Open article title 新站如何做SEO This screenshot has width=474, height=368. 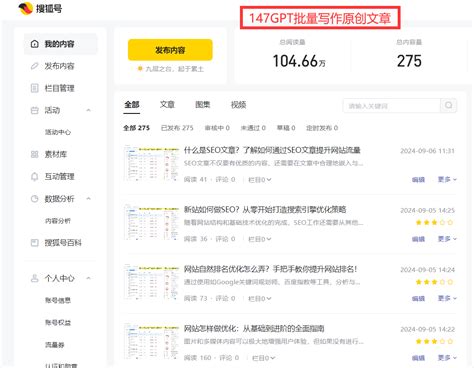(265, 210)
